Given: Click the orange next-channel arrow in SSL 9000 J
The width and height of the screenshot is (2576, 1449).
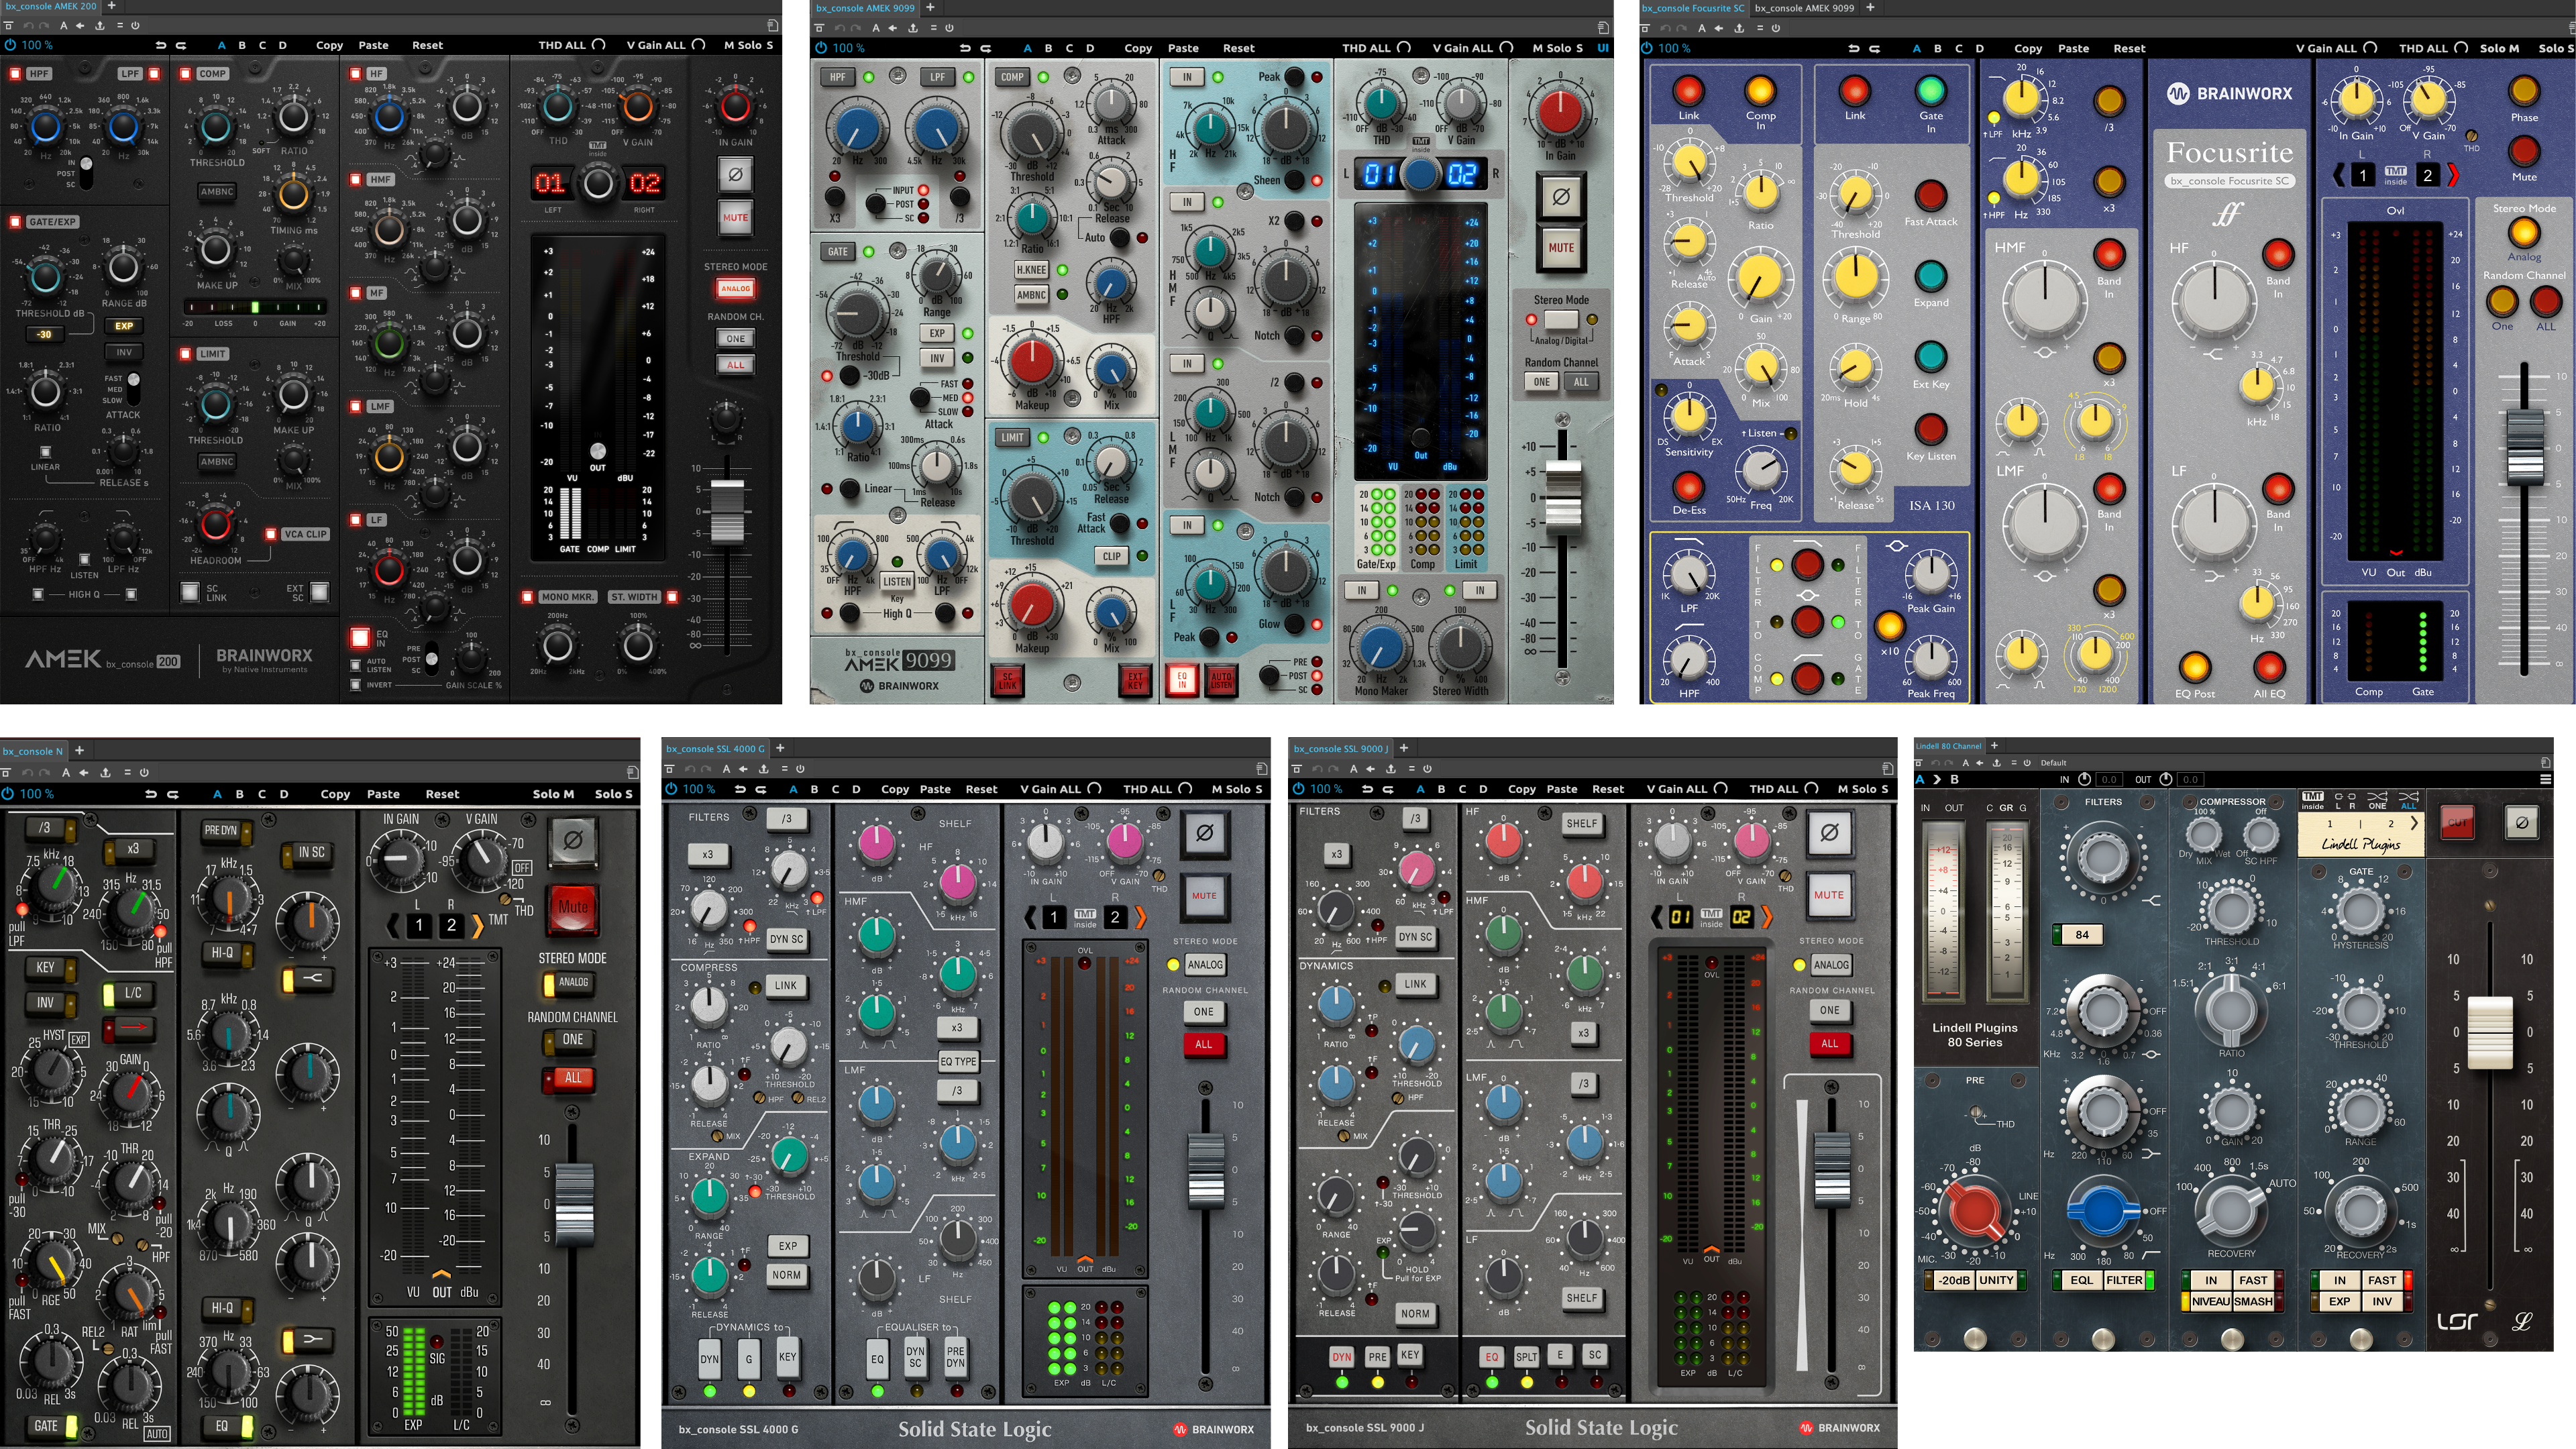Looking at the screenshot, I should 1766,916.
